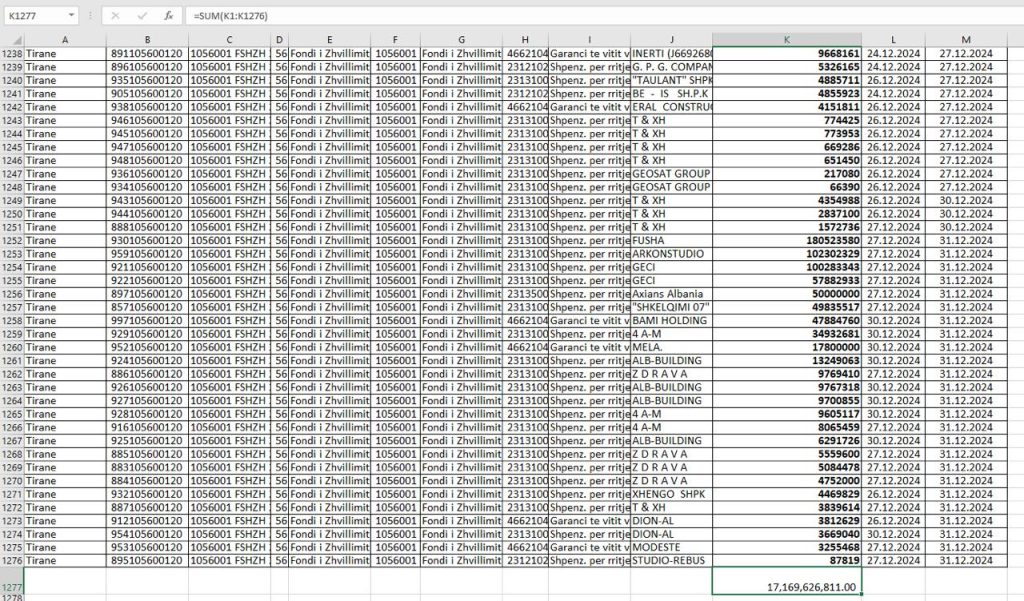Click cell with amount 102302329
The width and height of the screenshot is (1024, 601).
786,253
